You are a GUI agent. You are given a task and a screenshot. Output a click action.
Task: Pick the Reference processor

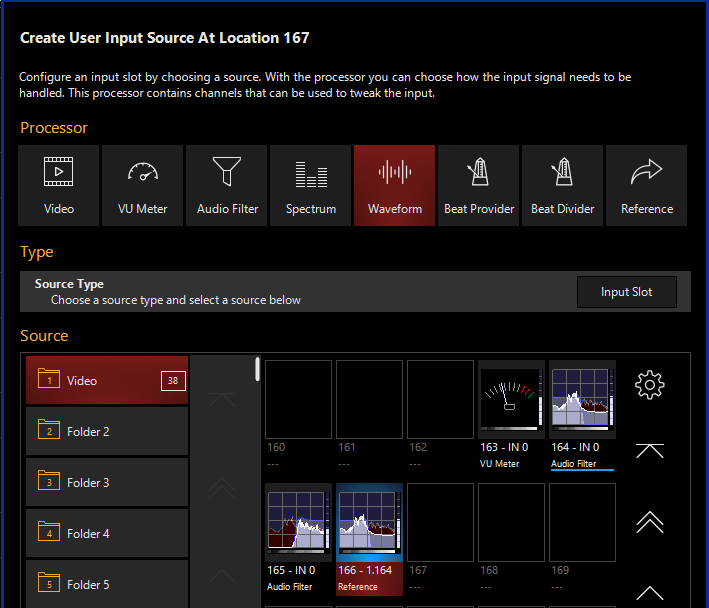coord(647,185)
